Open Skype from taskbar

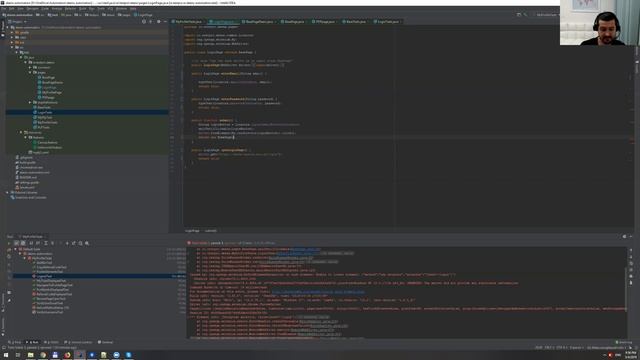(129, 355)
